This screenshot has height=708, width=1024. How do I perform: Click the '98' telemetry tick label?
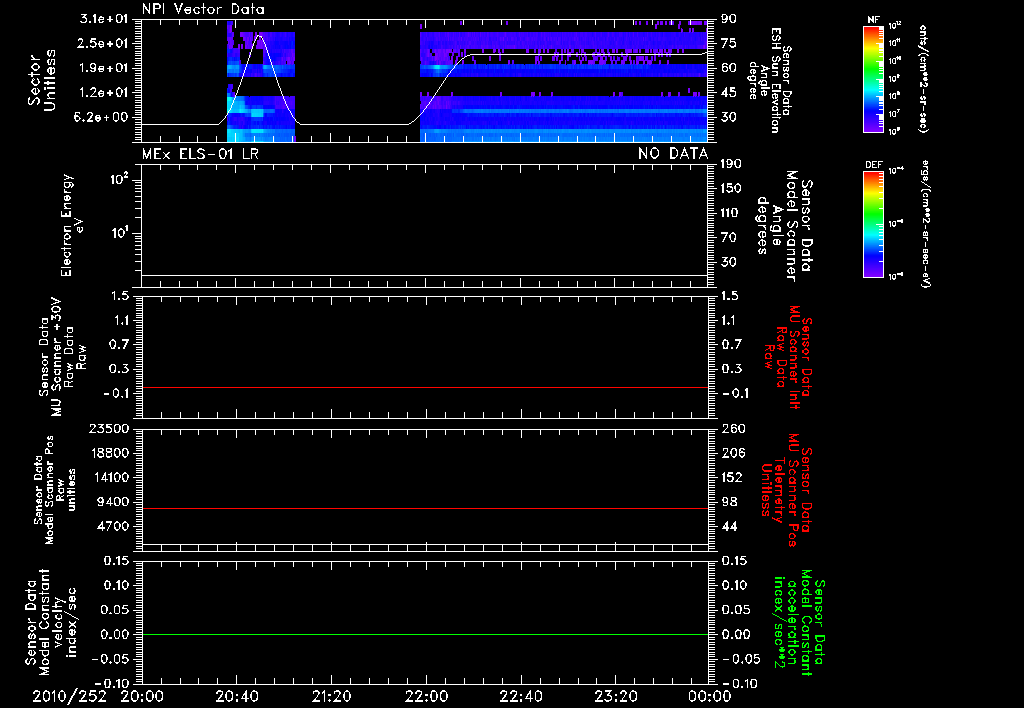tap(729, 502)
